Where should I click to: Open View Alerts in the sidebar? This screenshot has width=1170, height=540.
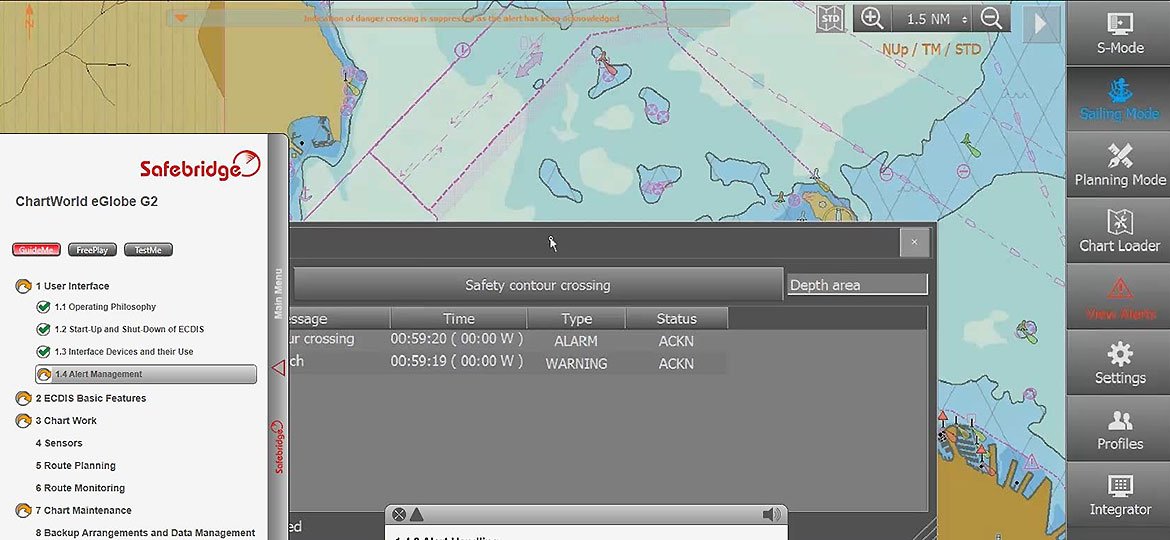coord(1119,298)
